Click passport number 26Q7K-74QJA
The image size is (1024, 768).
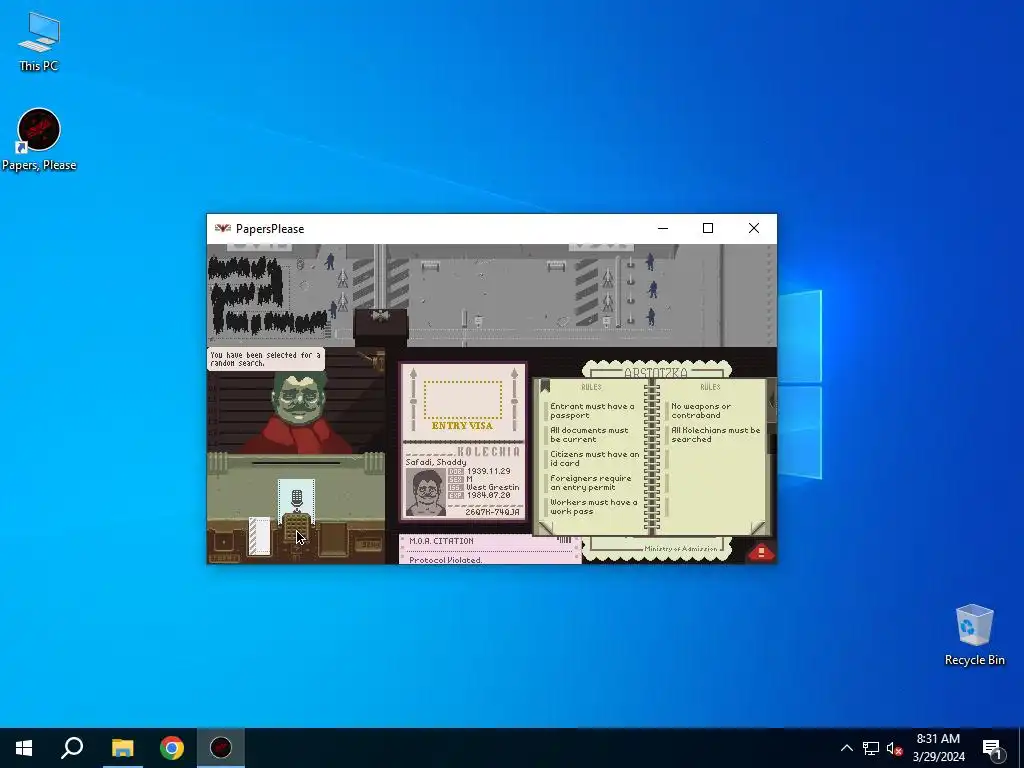click(492, 512)
